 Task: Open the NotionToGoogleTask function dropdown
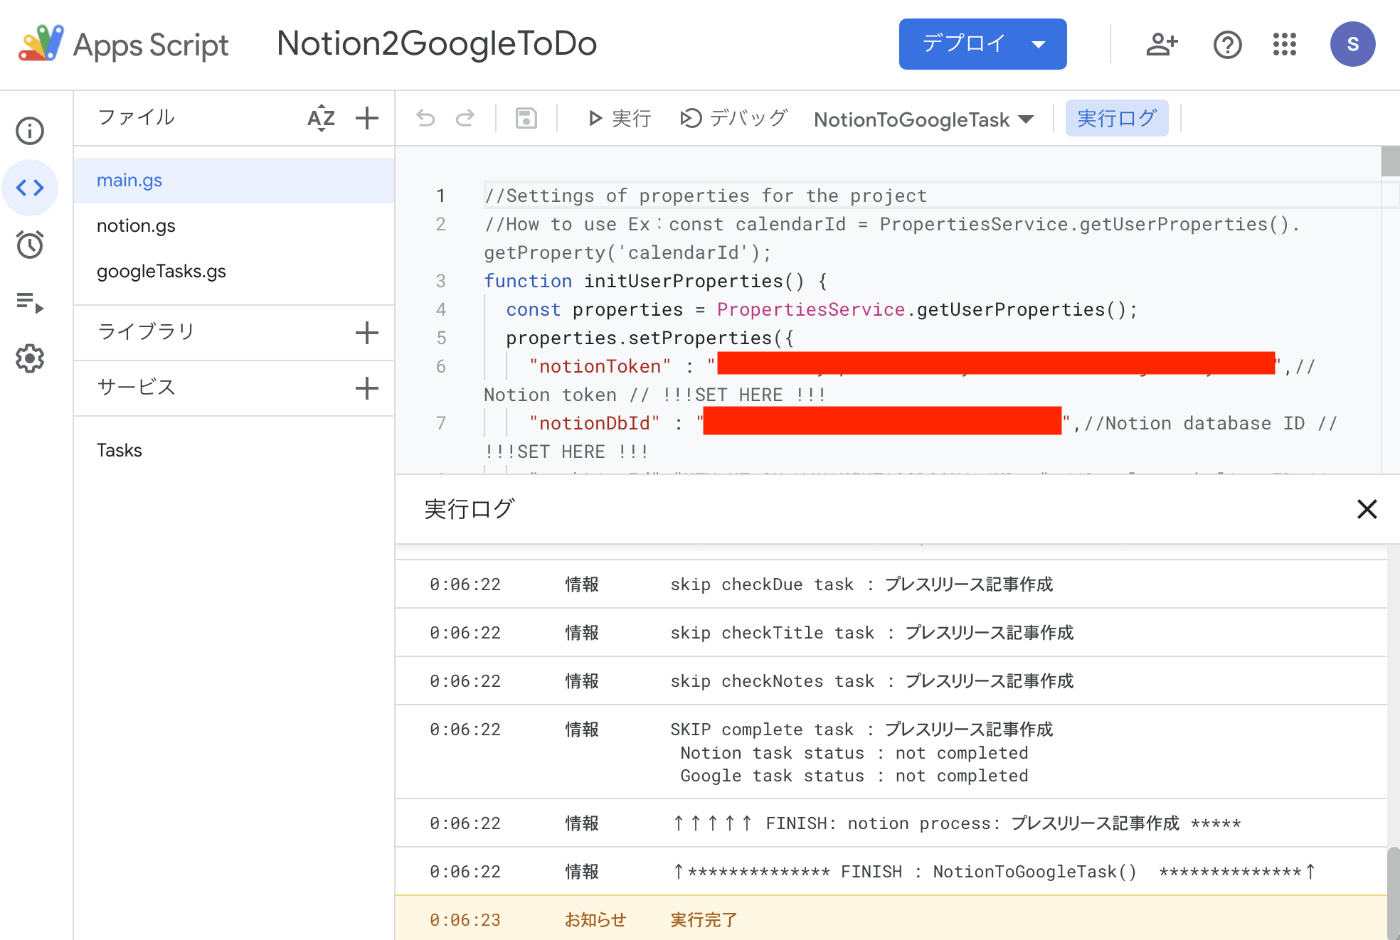tap(923, 120)
